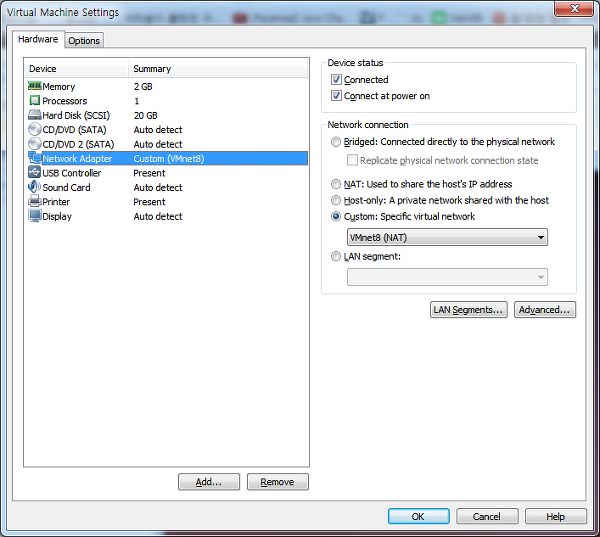Click the Device column header

pos(77,69)
